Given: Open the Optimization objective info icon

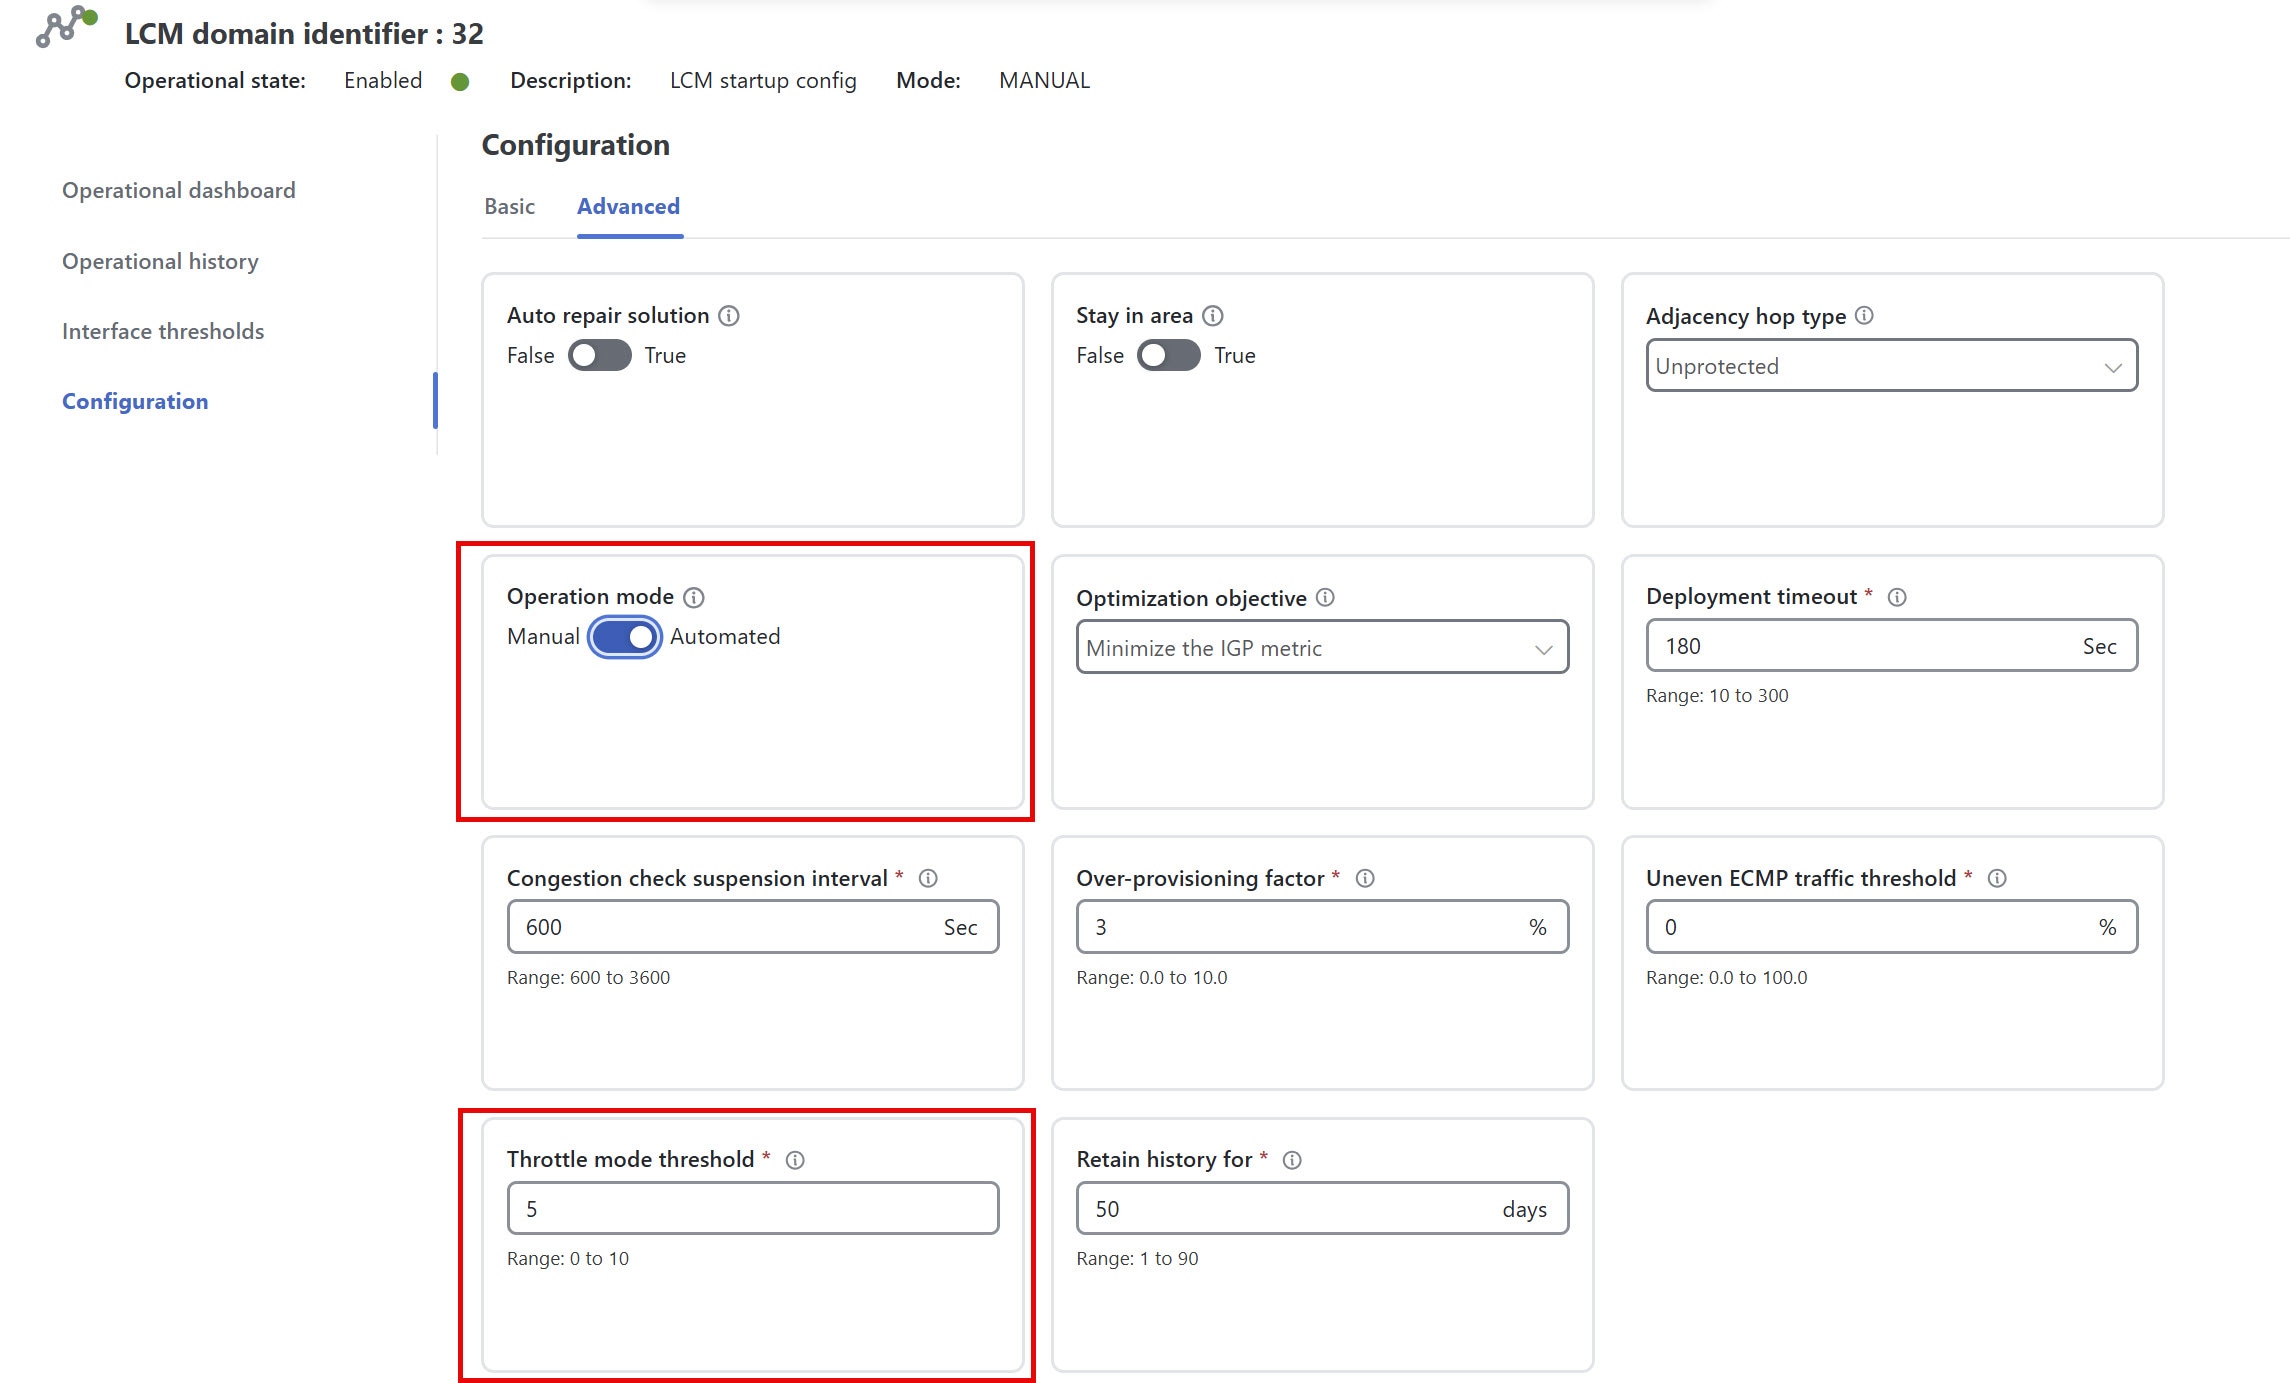Looking at the screenshot, I should [1326, 598].
